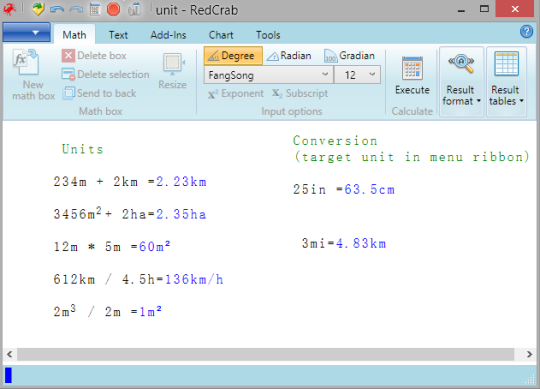Screen dimensions: 540x389
Task: Redo using the forward arrow icon
Action: pos(76,9)
